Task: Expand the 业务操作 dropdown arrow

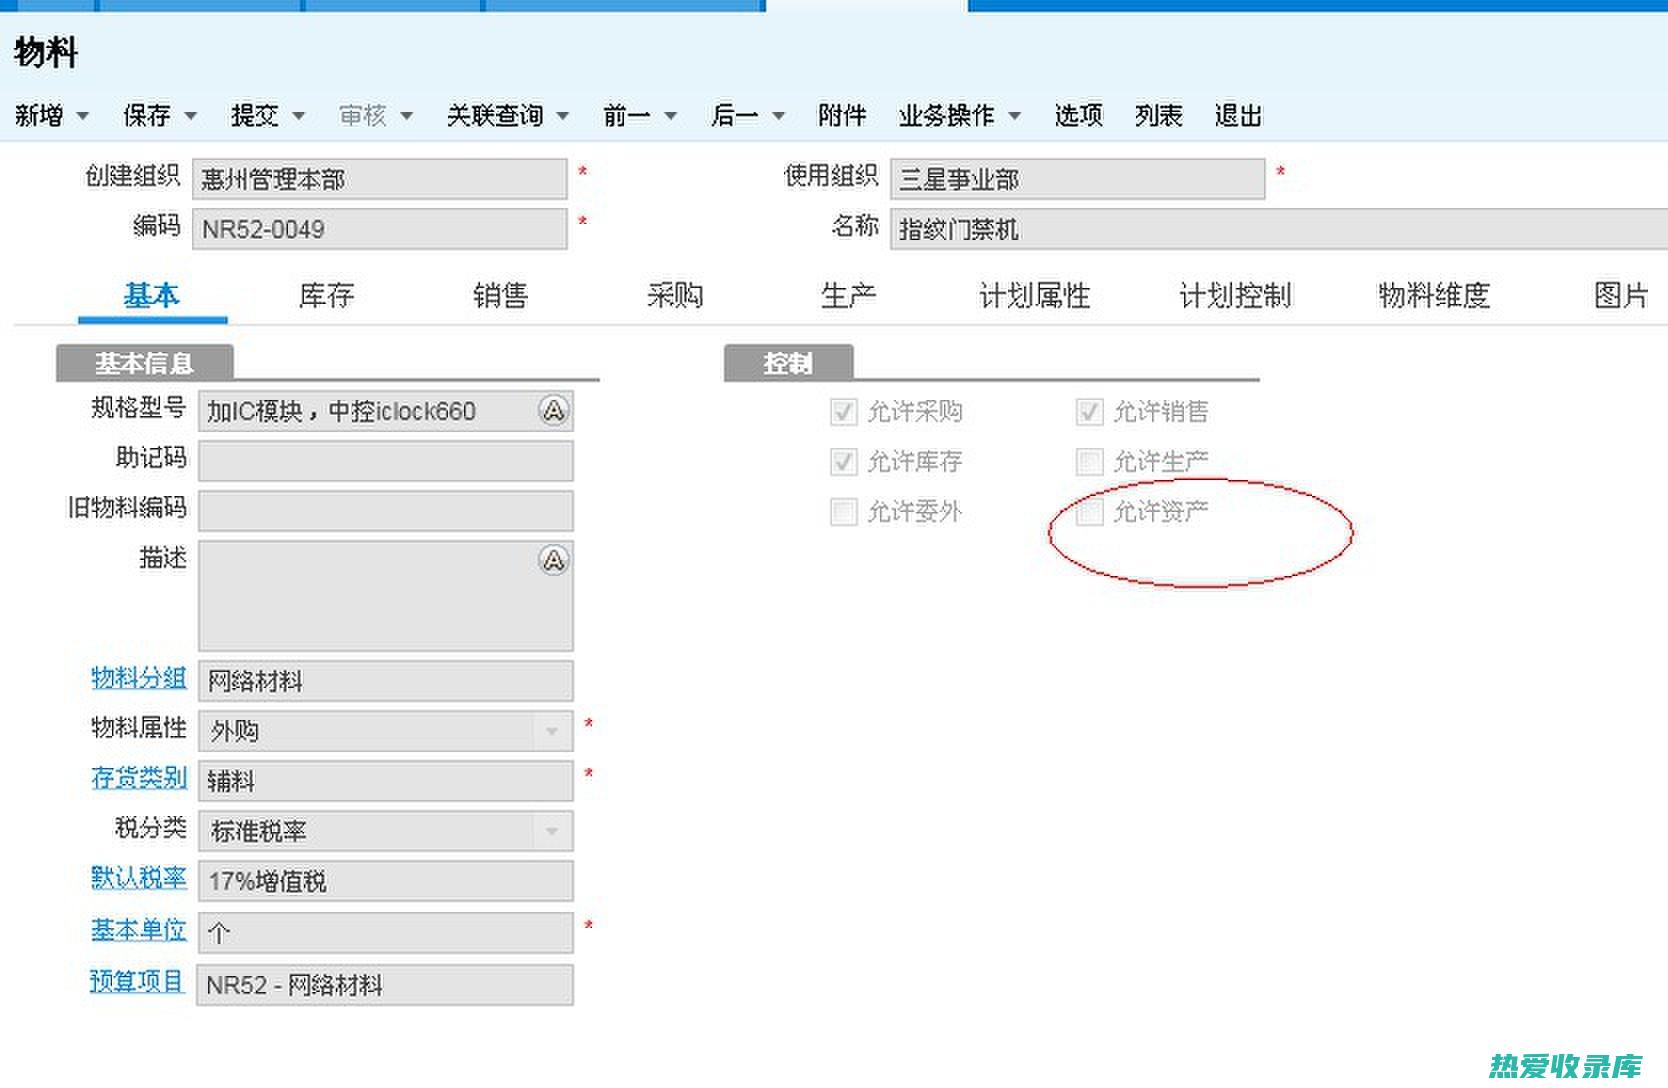Action: 1015,116
